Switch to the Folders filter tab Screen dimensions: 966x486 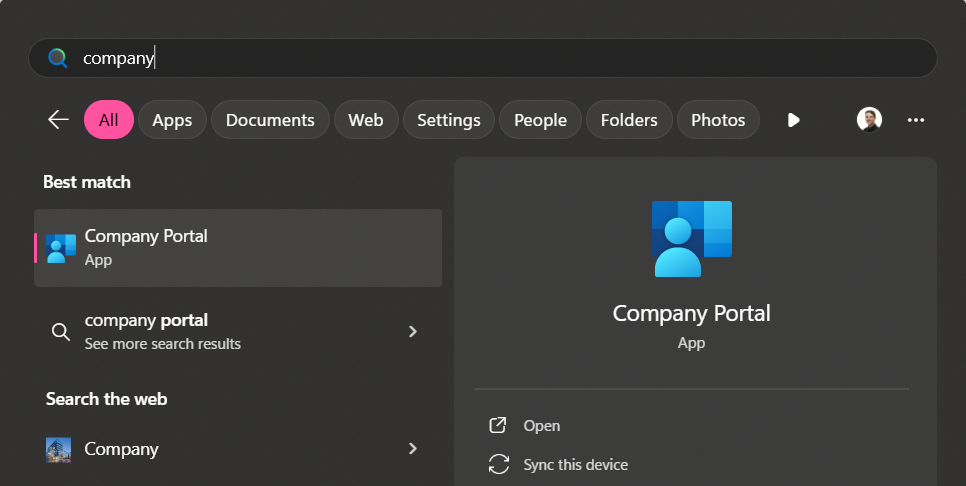[629, 119]
